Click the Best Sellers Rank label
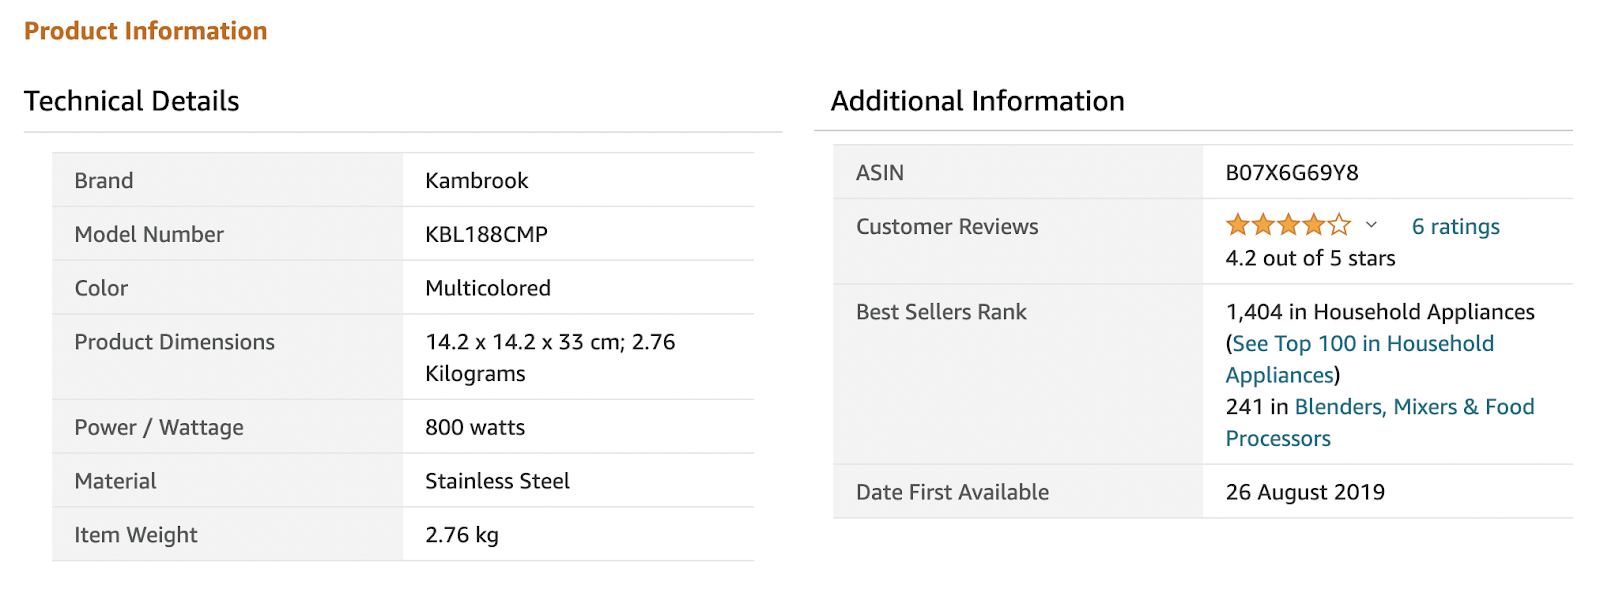This screenshot has height=612, width=1600. click(941, 313)
